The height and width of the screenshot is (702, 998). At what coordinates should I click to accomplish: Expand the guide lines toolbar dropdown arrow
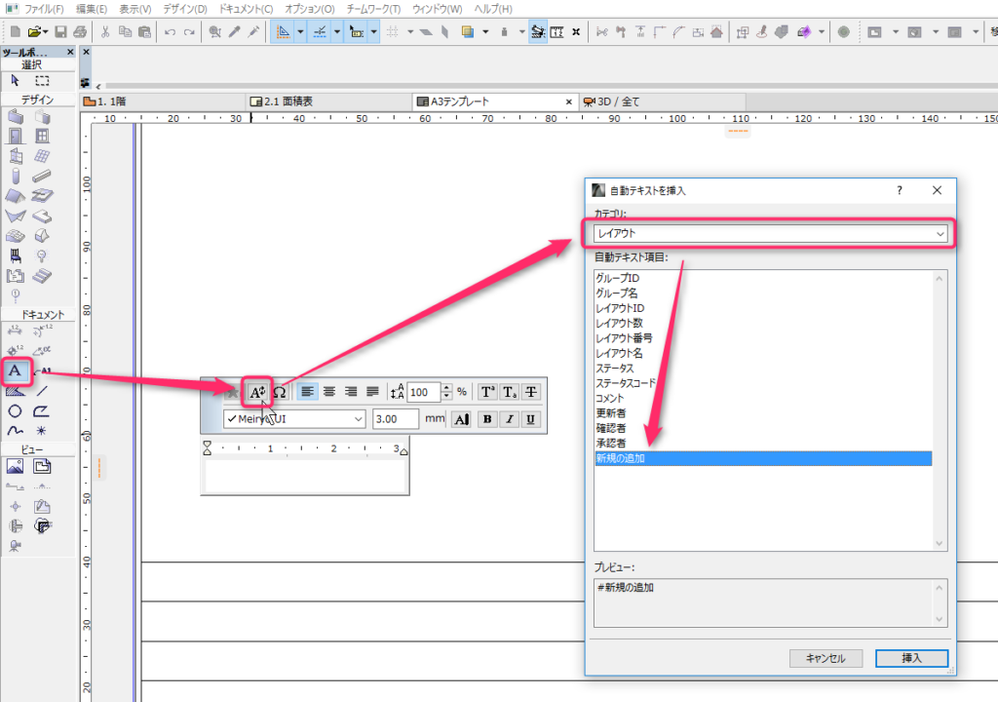click(x=300, y=32)
